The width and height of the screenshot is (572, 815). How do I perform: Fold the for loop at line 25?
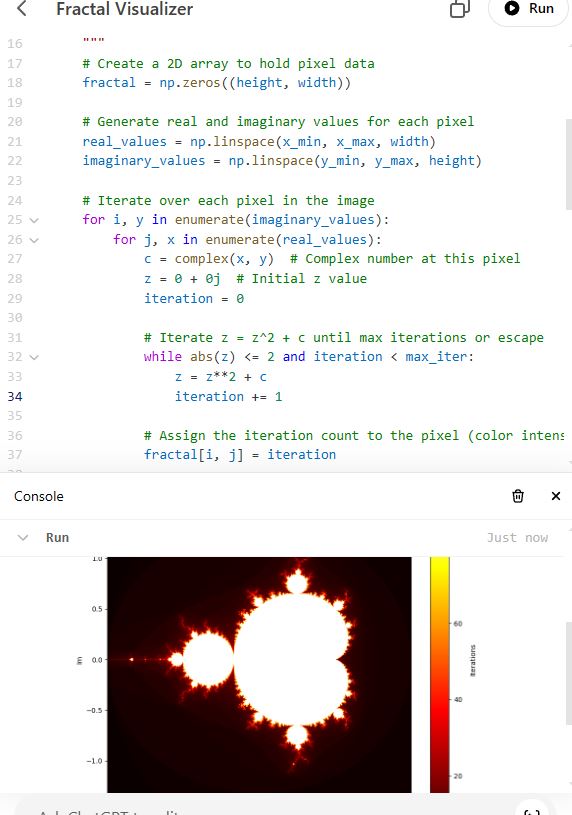tap(34, 220)
